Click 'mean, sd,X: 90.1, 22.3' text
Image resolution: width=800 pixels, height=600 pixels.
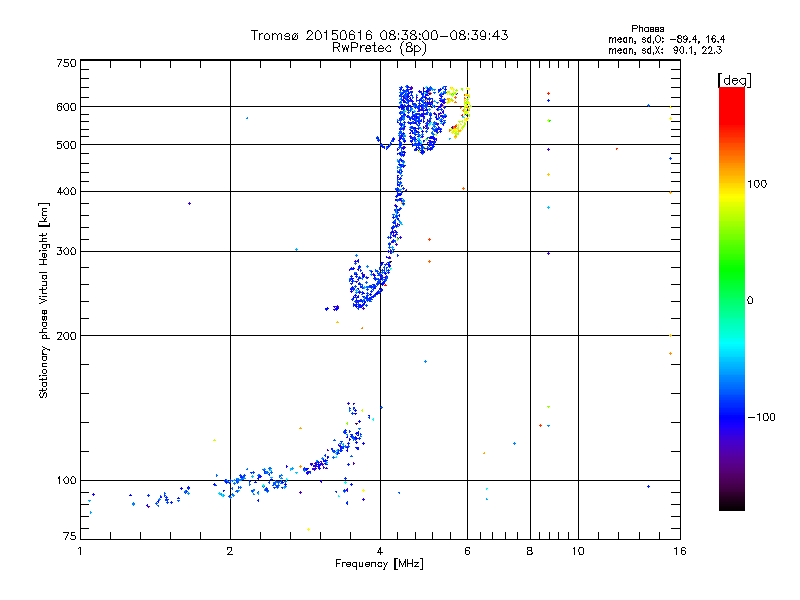coord(665,50)
